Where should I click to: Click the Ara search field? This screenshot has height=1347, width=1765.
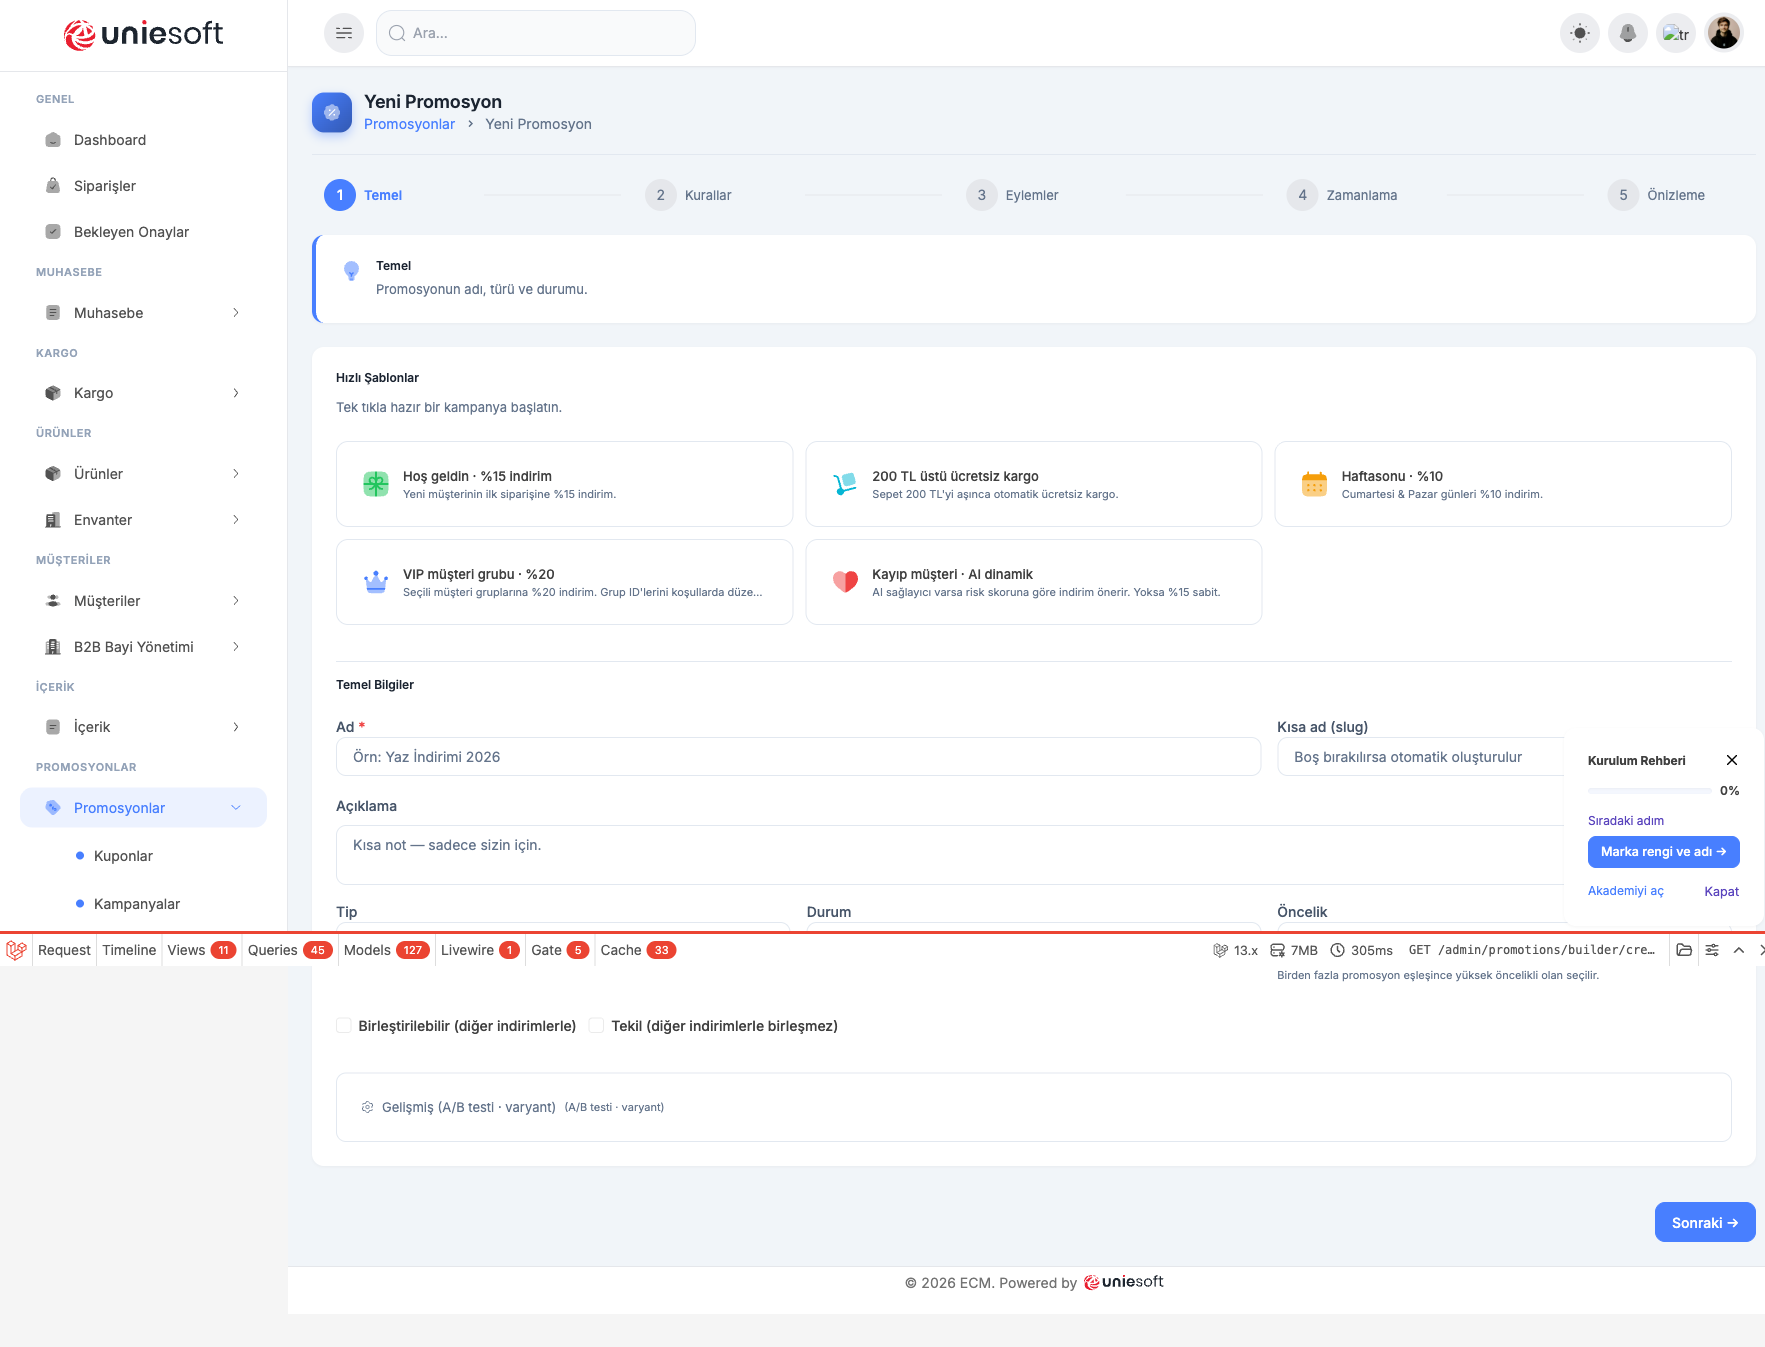click(536, 33)
